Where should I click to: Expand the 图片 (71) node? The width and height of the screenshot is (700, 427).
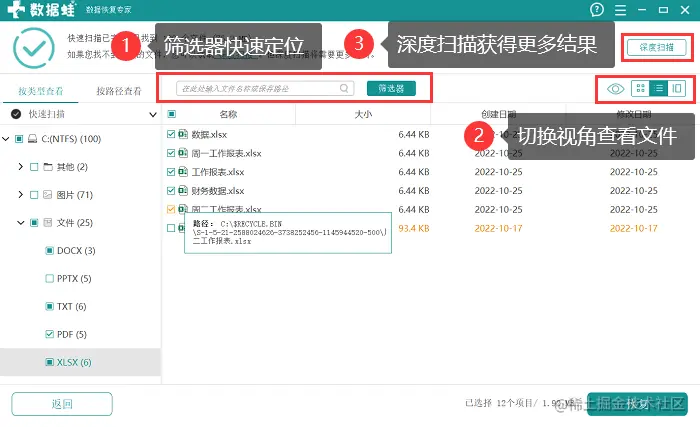pos(21,194)
